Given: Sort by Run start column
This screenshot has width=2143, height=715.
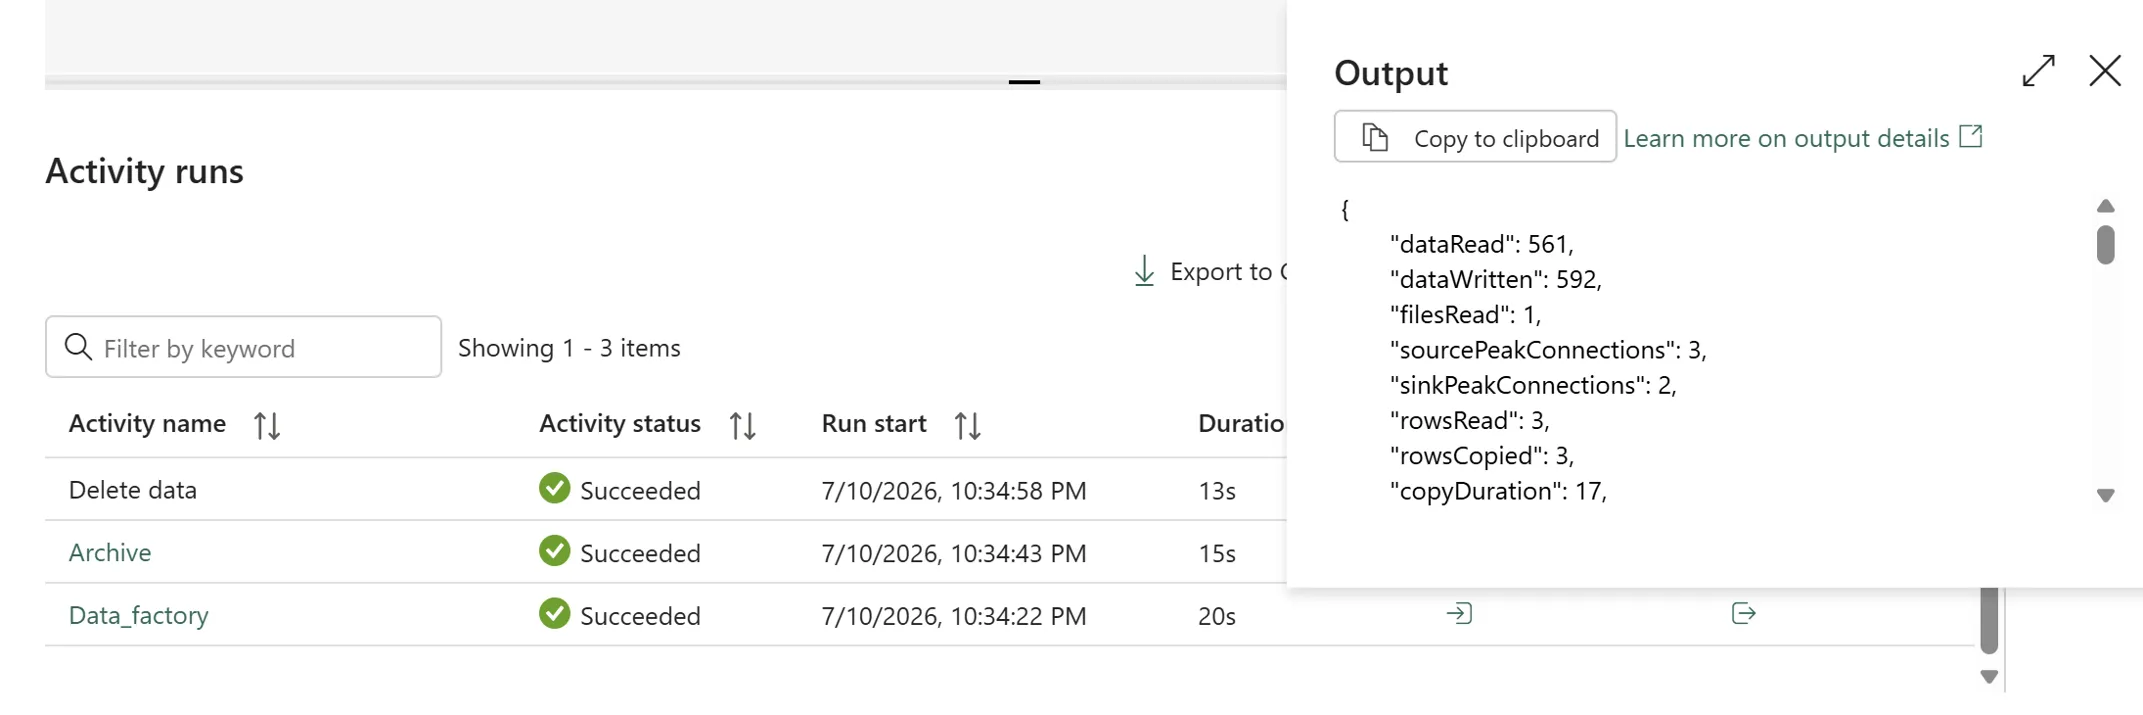Looking at the screenshot, I should 967,425.
